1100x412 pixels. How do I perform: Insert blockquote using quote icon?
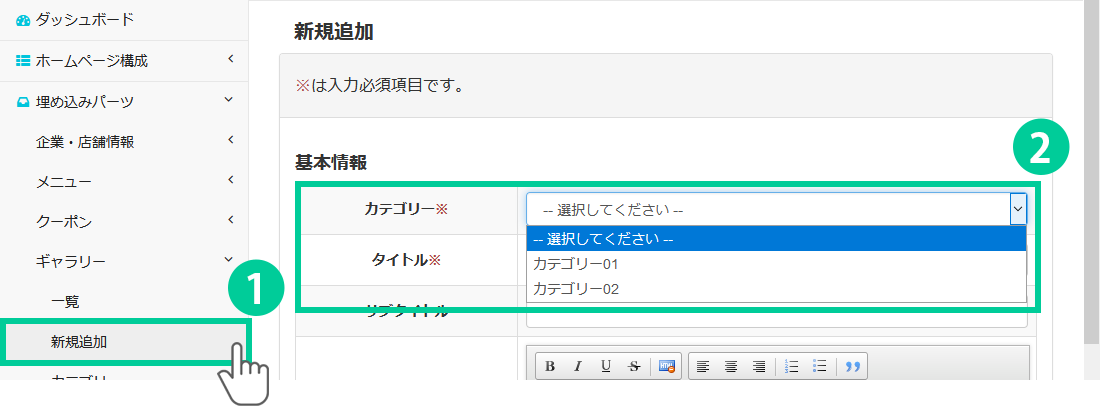pyautogui.click(x=853, y=367)
